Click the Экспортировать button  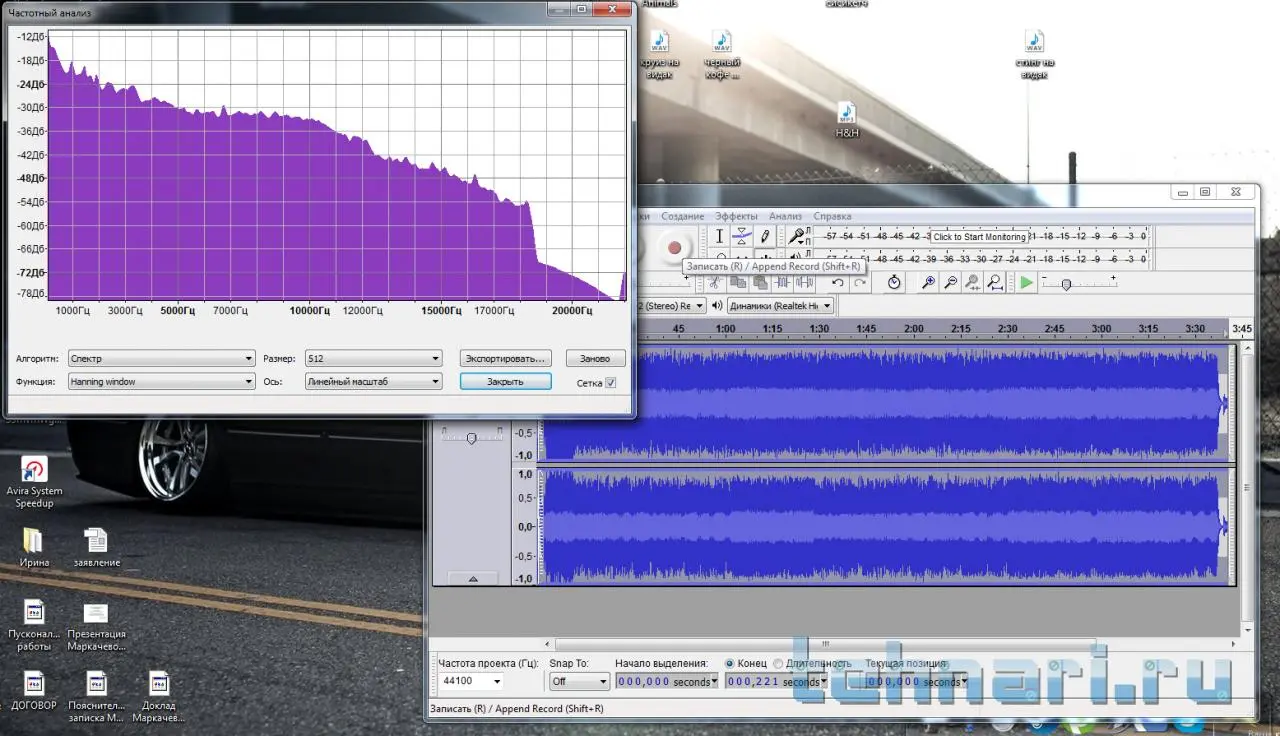(506, 358)
